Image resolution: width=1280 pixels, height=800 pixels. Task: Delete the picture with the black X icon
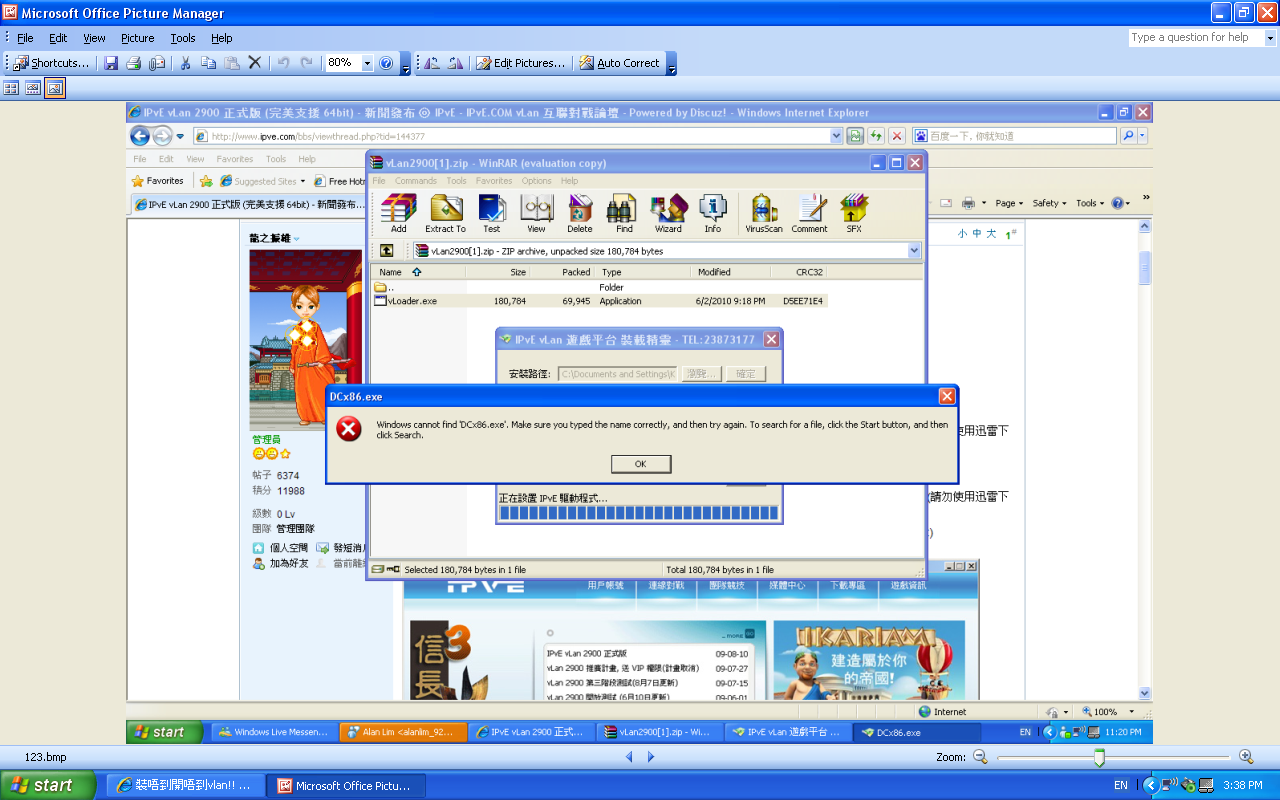tap(255, 63)
